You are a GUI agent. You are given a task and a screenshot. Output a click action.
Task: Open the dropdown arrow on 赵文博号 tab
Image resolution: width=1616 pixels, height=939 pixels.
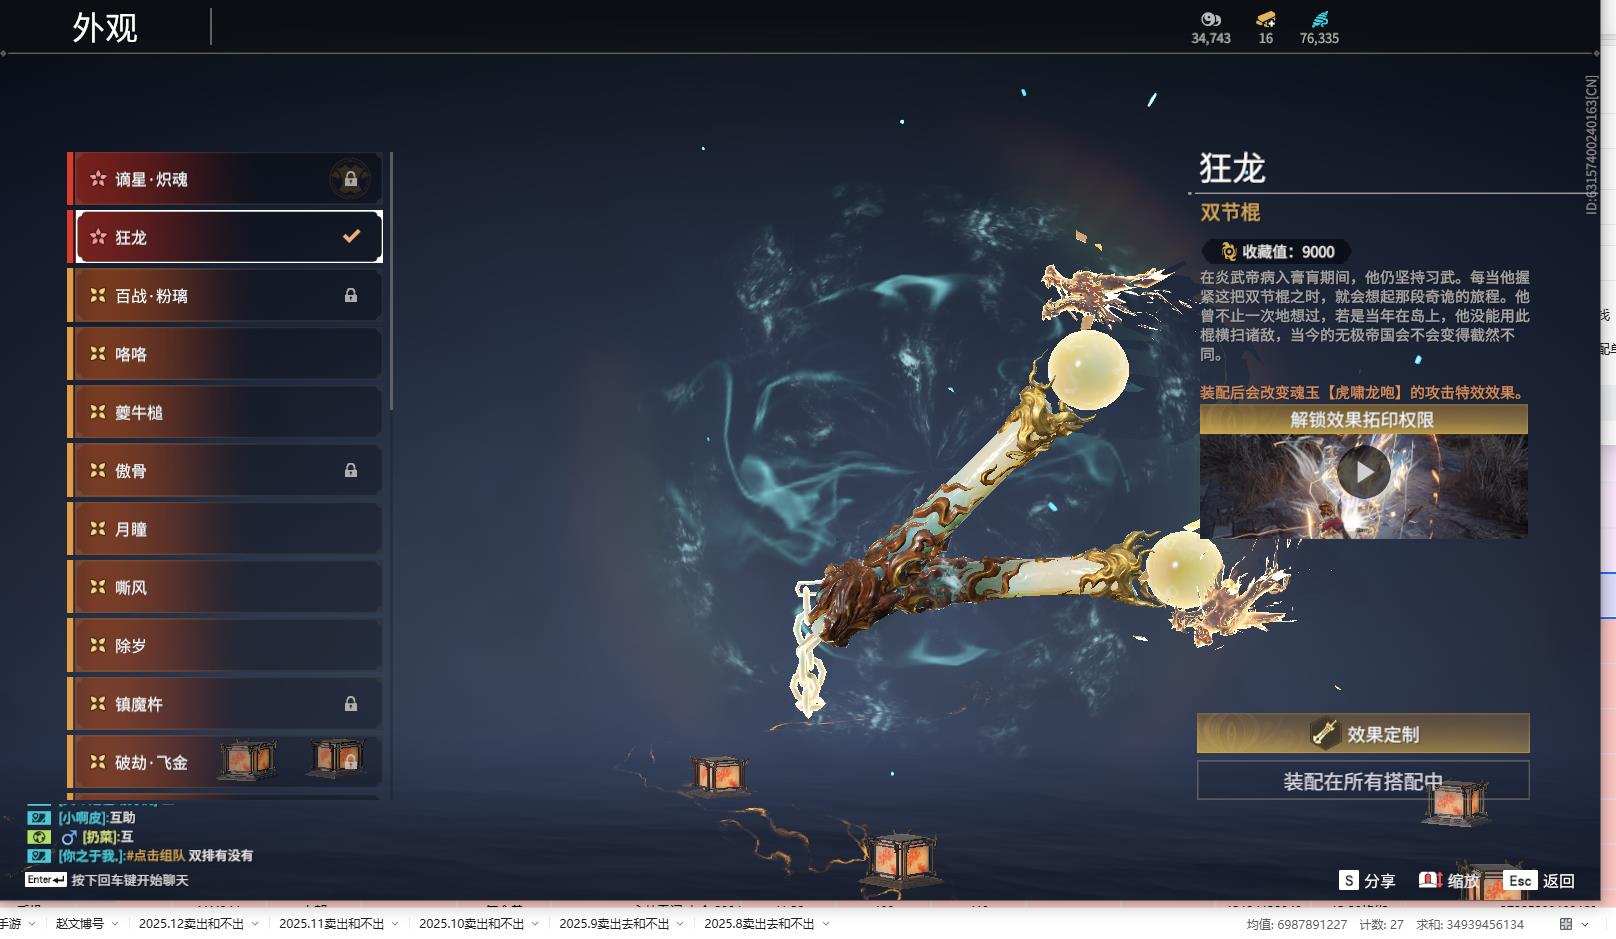[116, 924]
